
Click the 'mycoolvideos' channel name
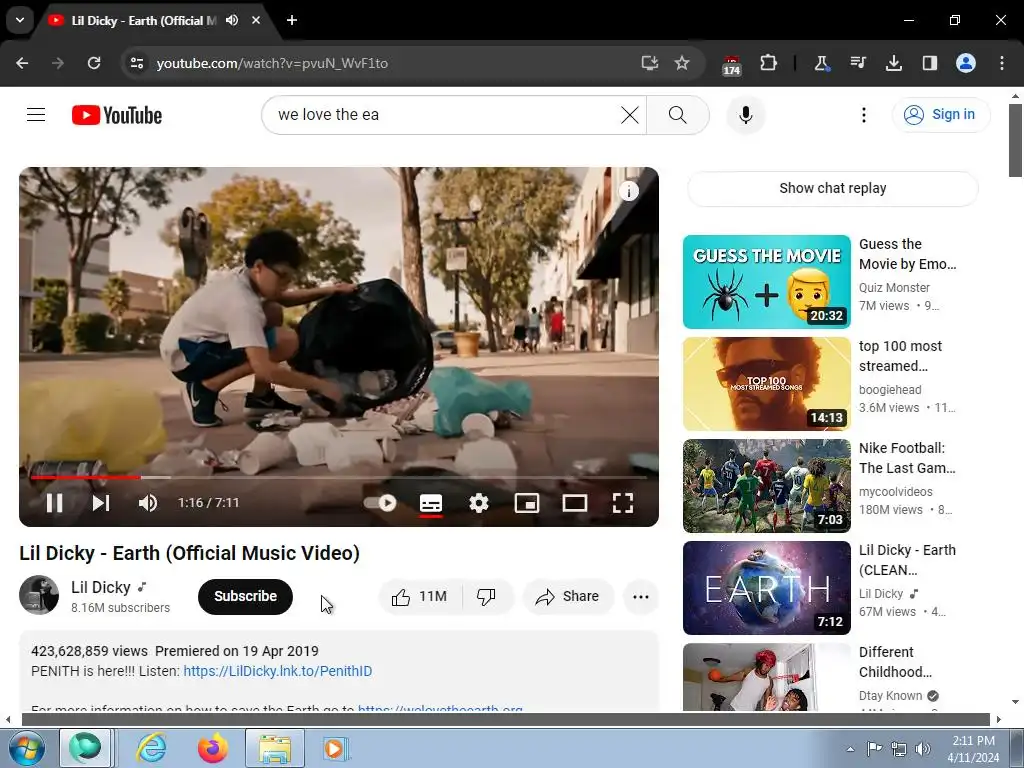click(895, 491)
